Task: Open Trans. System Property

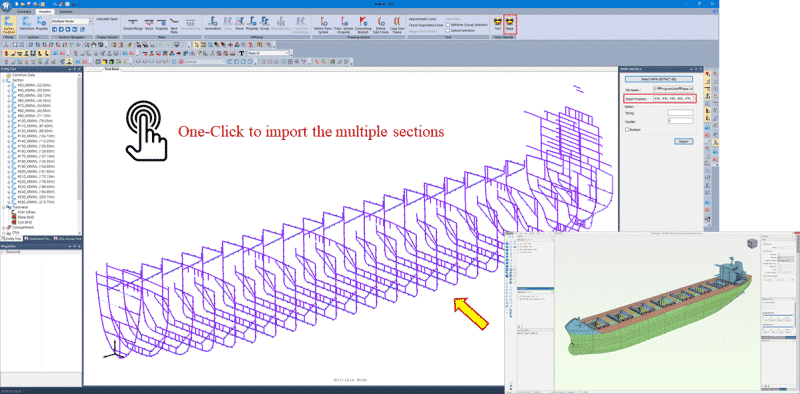Action: pos(344,24)
